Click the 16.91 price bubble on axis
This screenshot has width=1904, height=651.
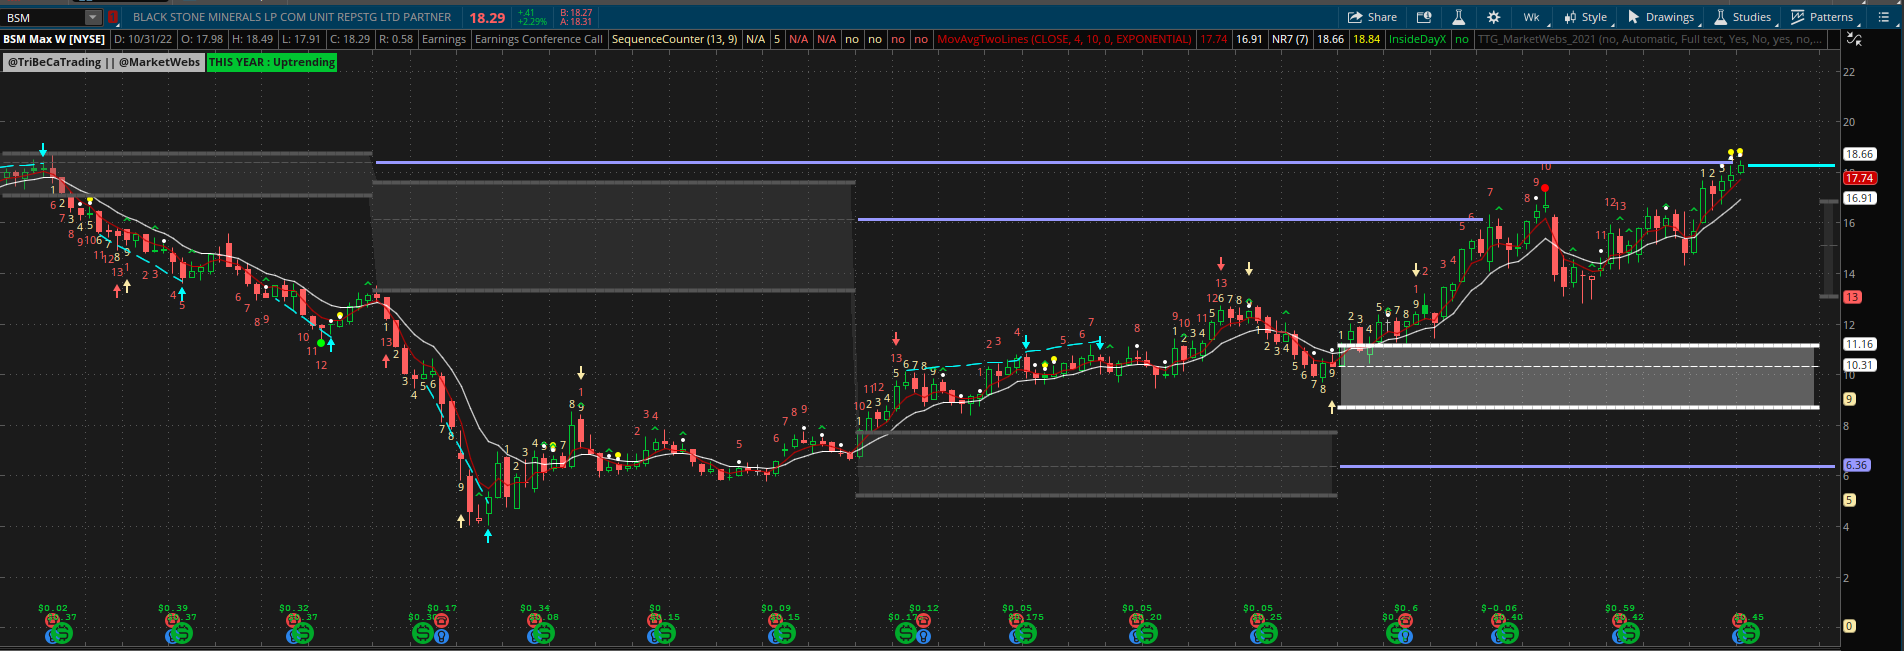(x=1859, y=198)
